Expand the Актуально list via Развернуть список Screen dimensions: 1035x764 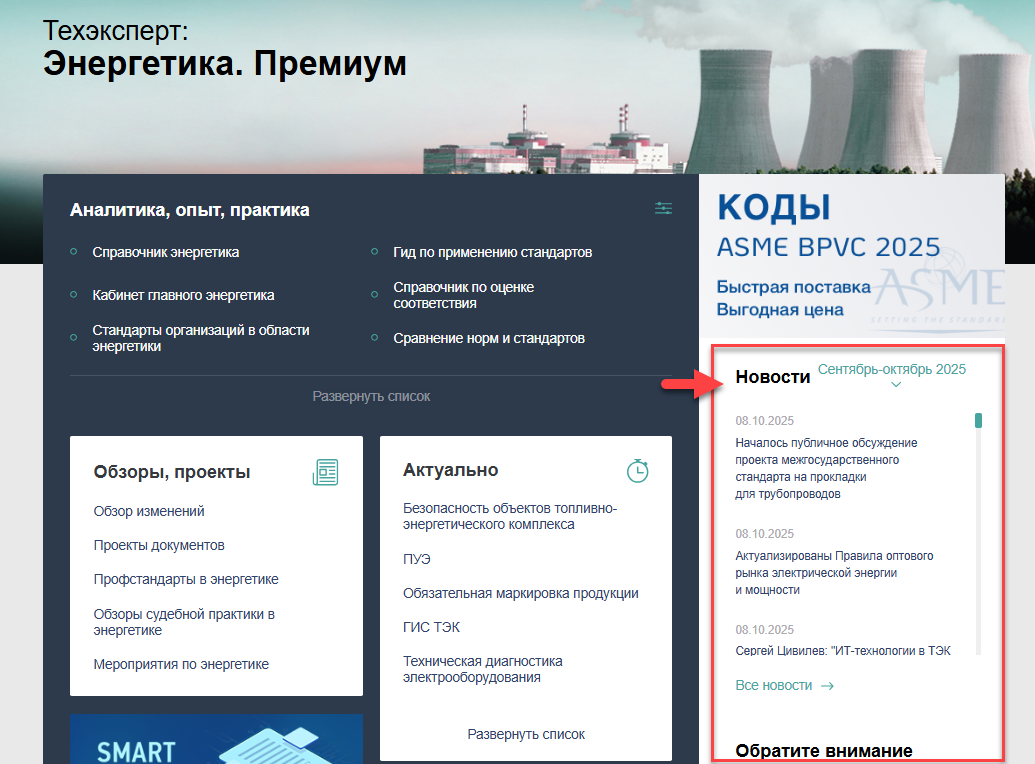(526, 734)
